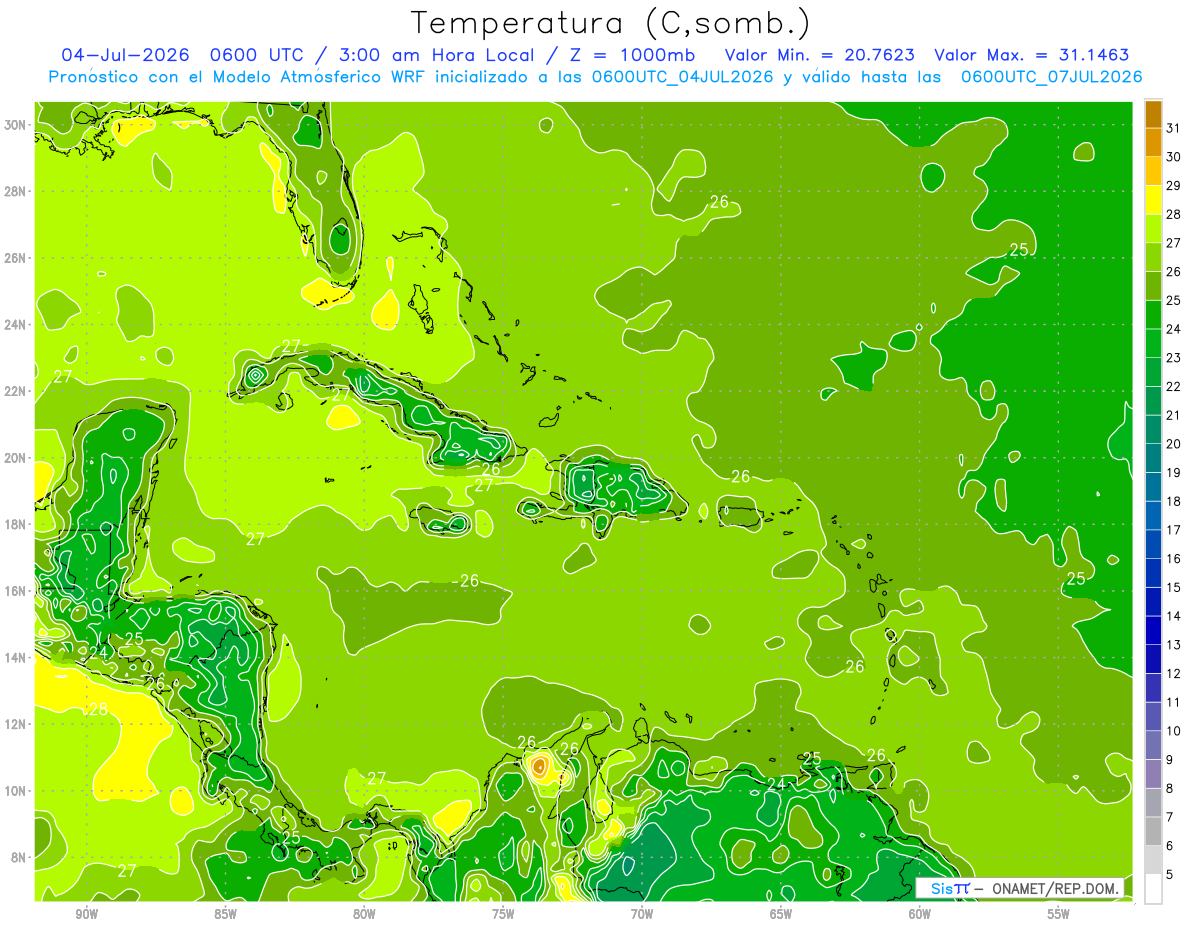Viewport: 1200px width, 927px height.
Task: Click the orange-brown legend swatch above 31
Action: (1153, 114)
